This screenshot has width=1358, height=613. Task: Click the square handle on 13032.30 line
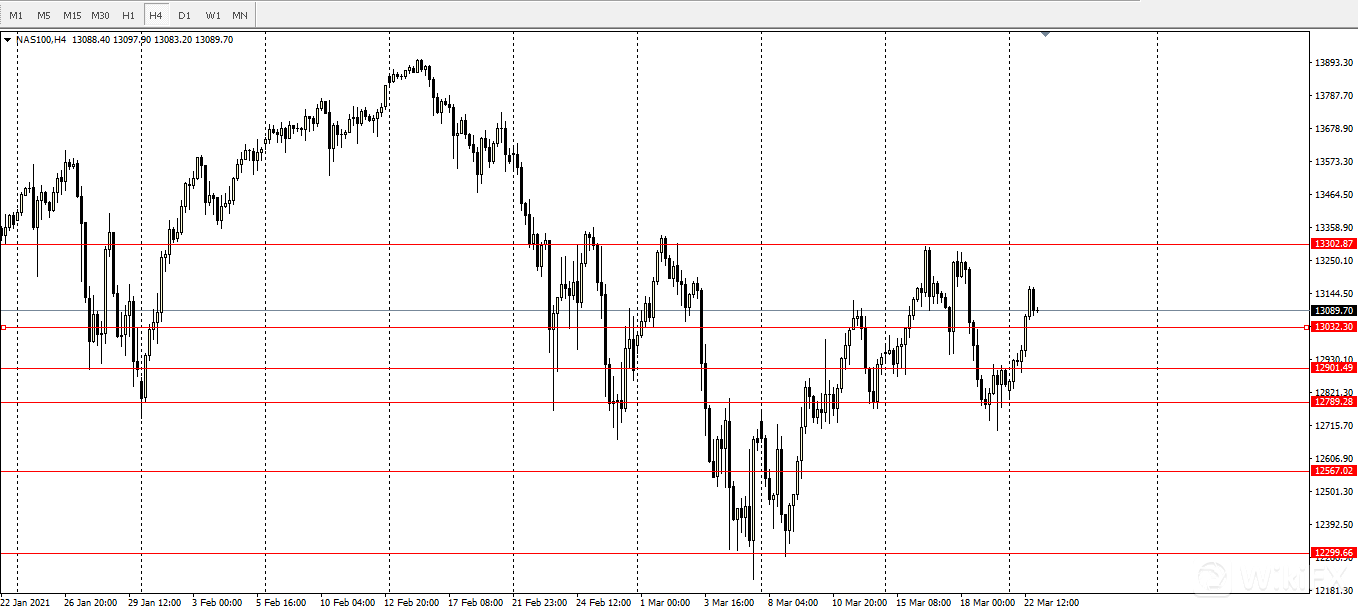pos(4,327)
